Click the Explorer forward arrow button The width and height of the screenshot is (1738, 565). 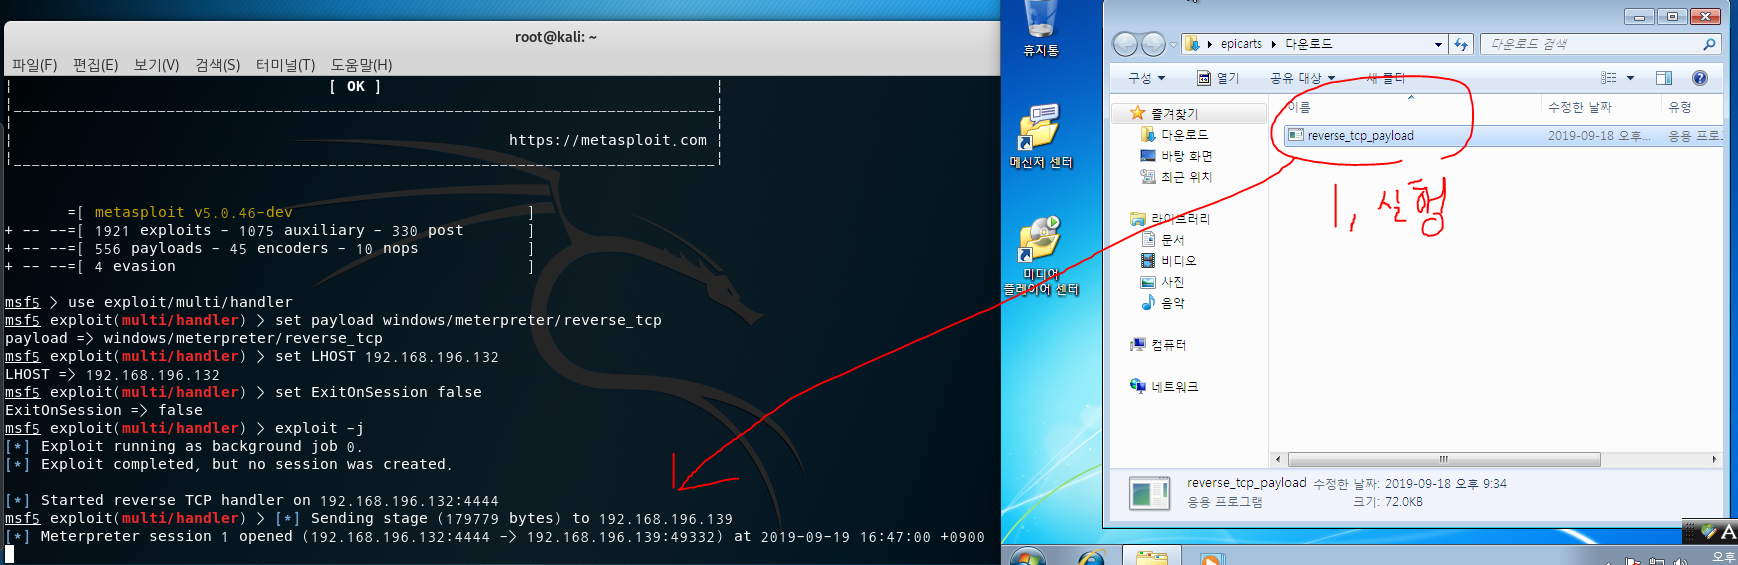click(1153, 44)
